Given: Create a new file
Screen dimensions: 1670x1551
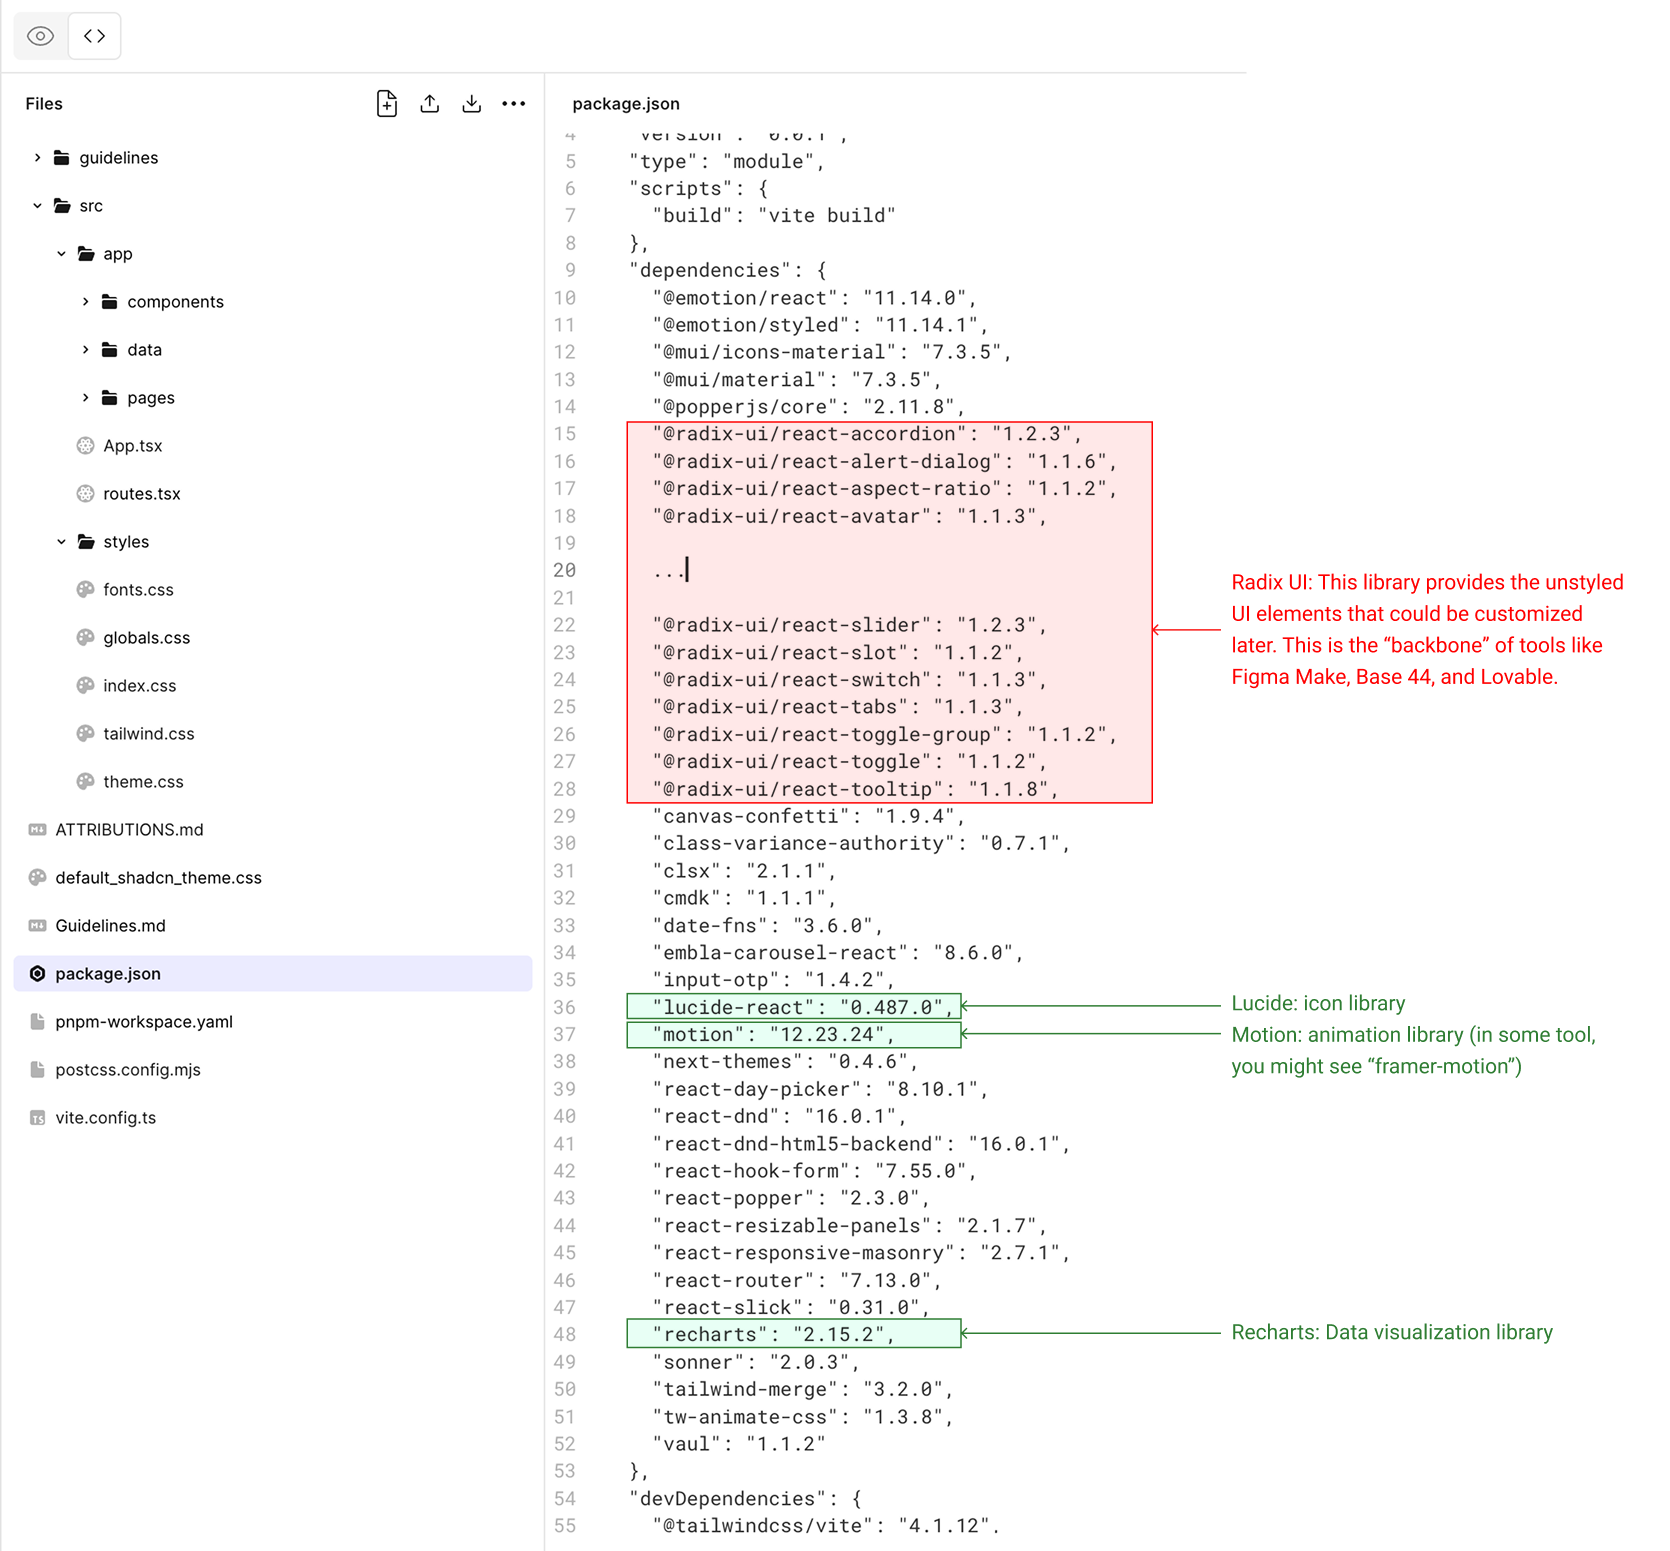Looking at the screenshot, I should coord(387,103).
